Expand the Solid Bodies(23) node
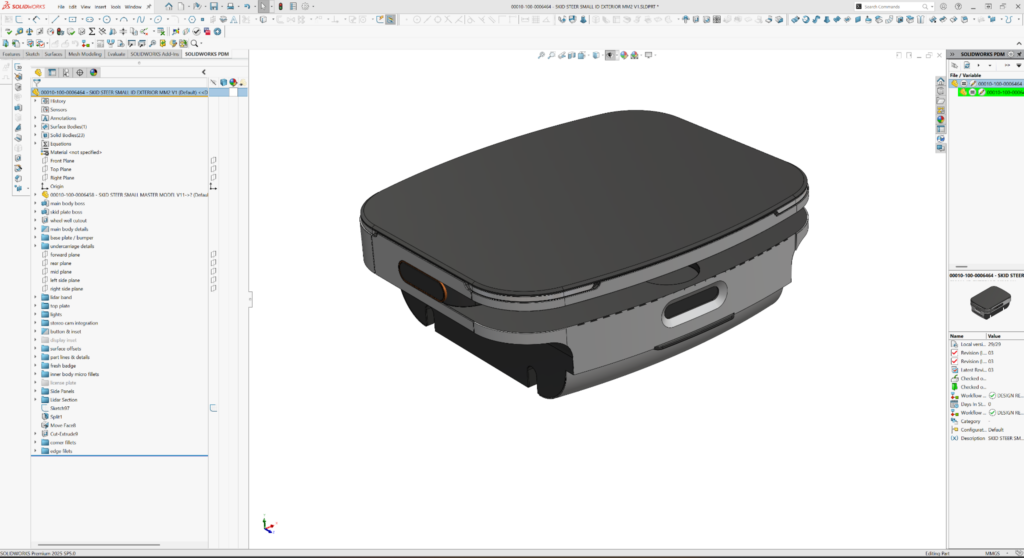1024x558 pixels. click(x=35, y=135)
